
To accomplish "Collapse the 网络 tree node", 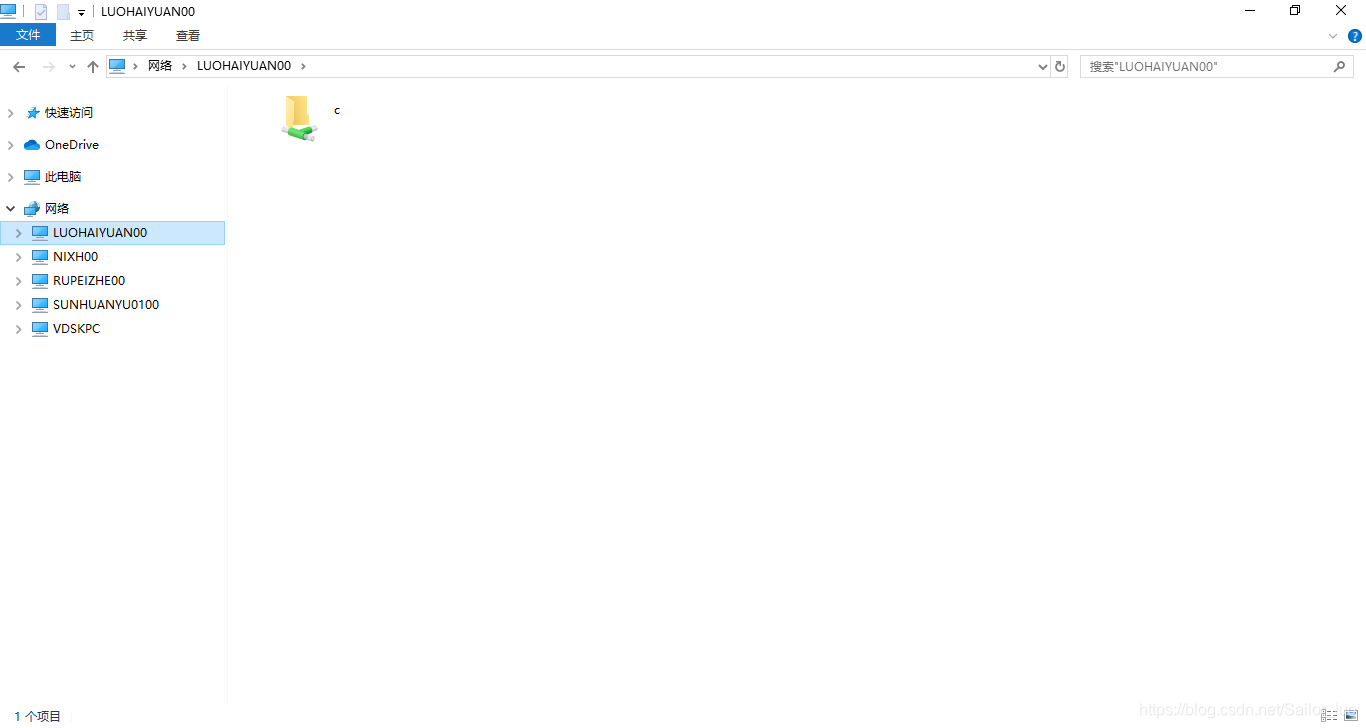I will tap(11, 209).
